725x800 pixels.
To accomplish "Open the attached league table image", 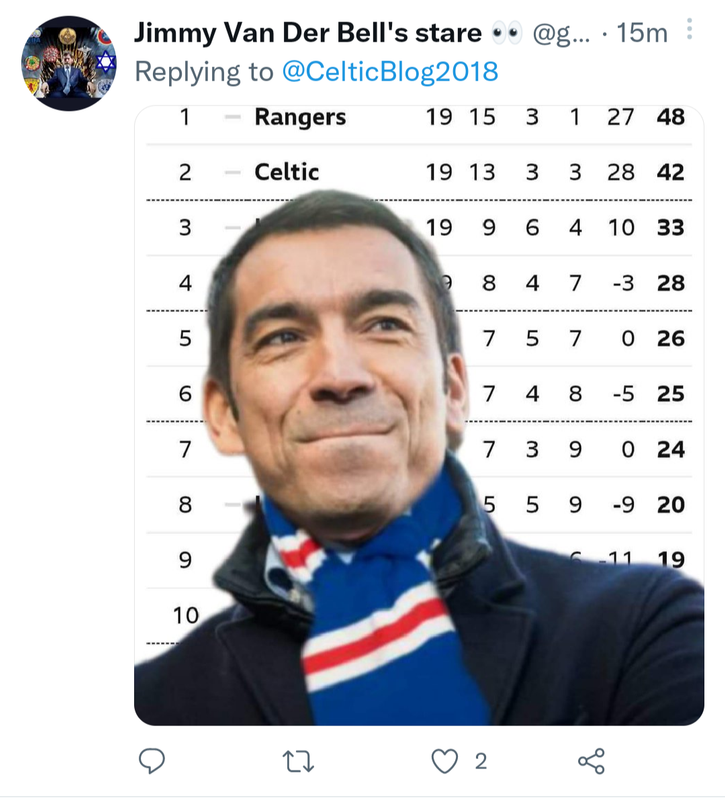I will tap(419, 415).
